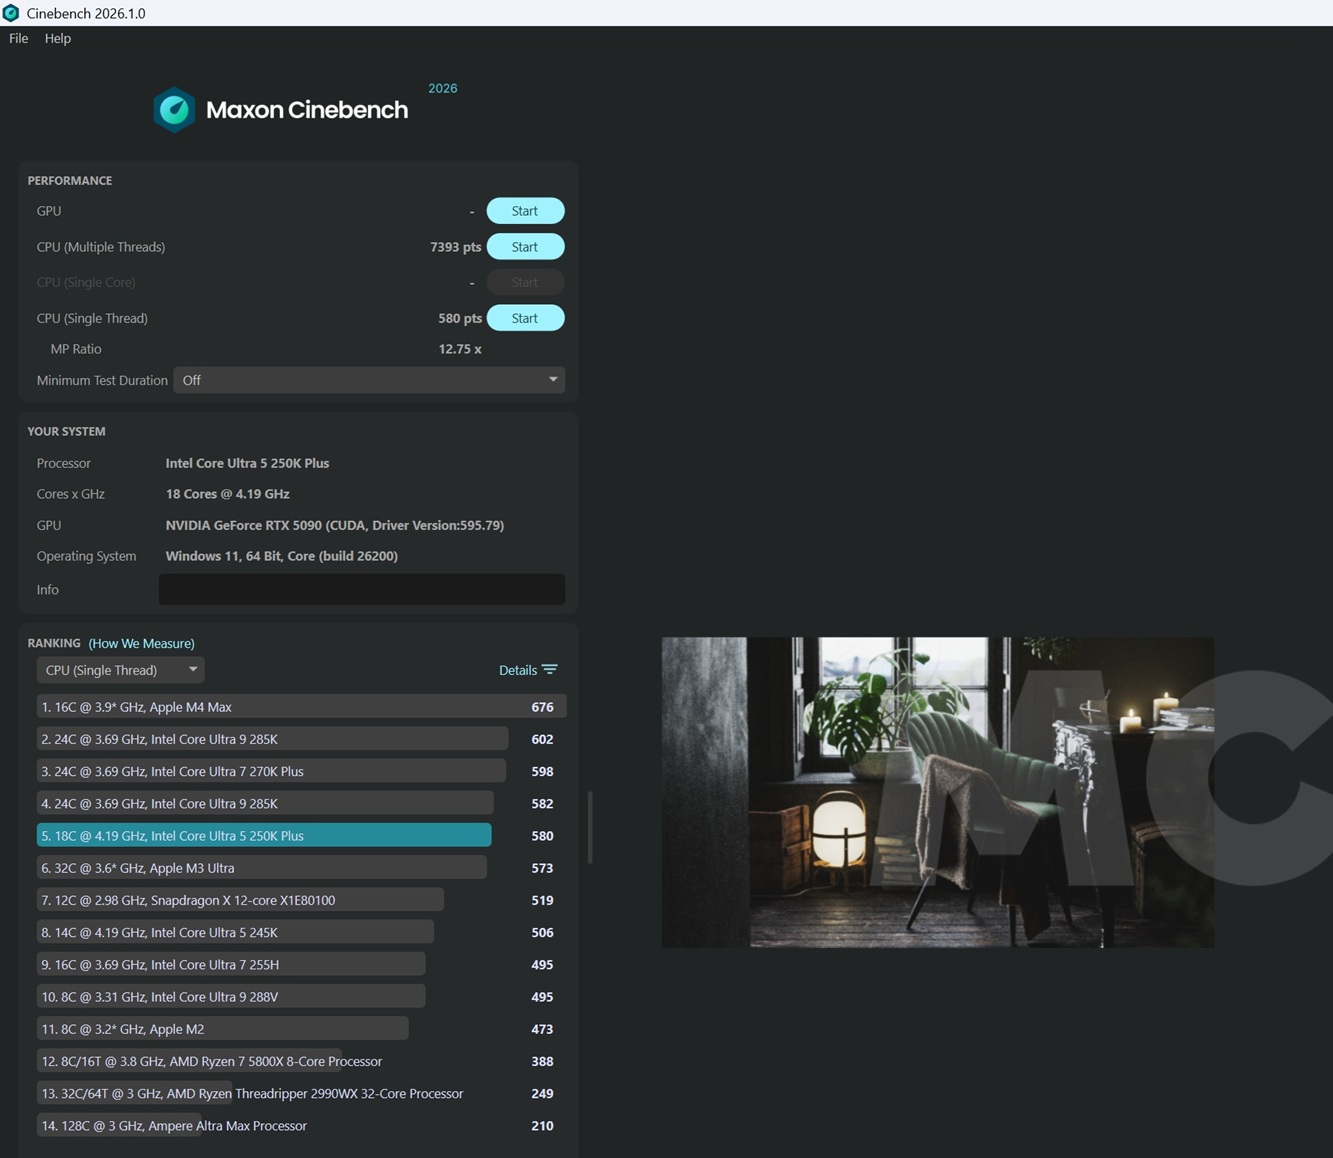This screenshot has height=1158, width=1333.
Task: Click the Maxon Cinebench hexagon logo
Action: tap(174, 110)
